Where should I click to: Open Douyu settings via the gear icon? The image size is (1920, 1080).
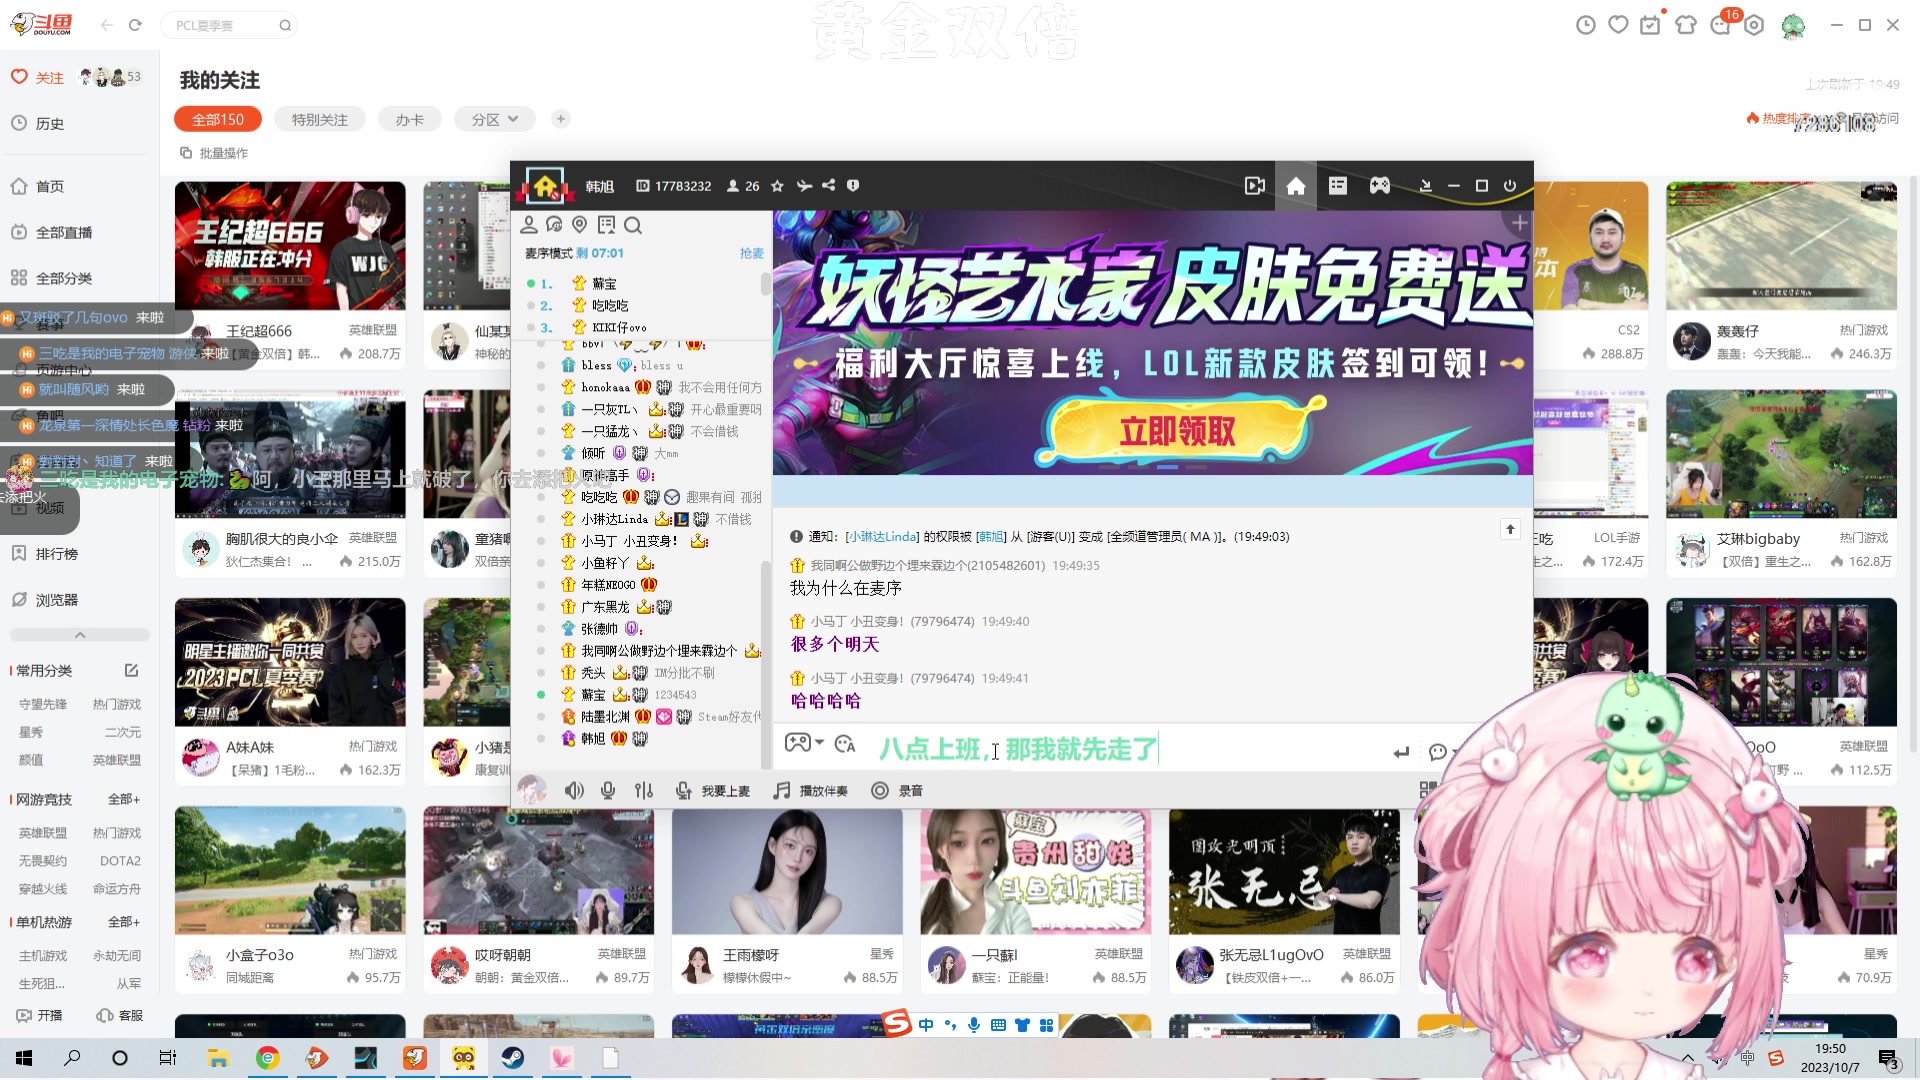coord(1753,24)
